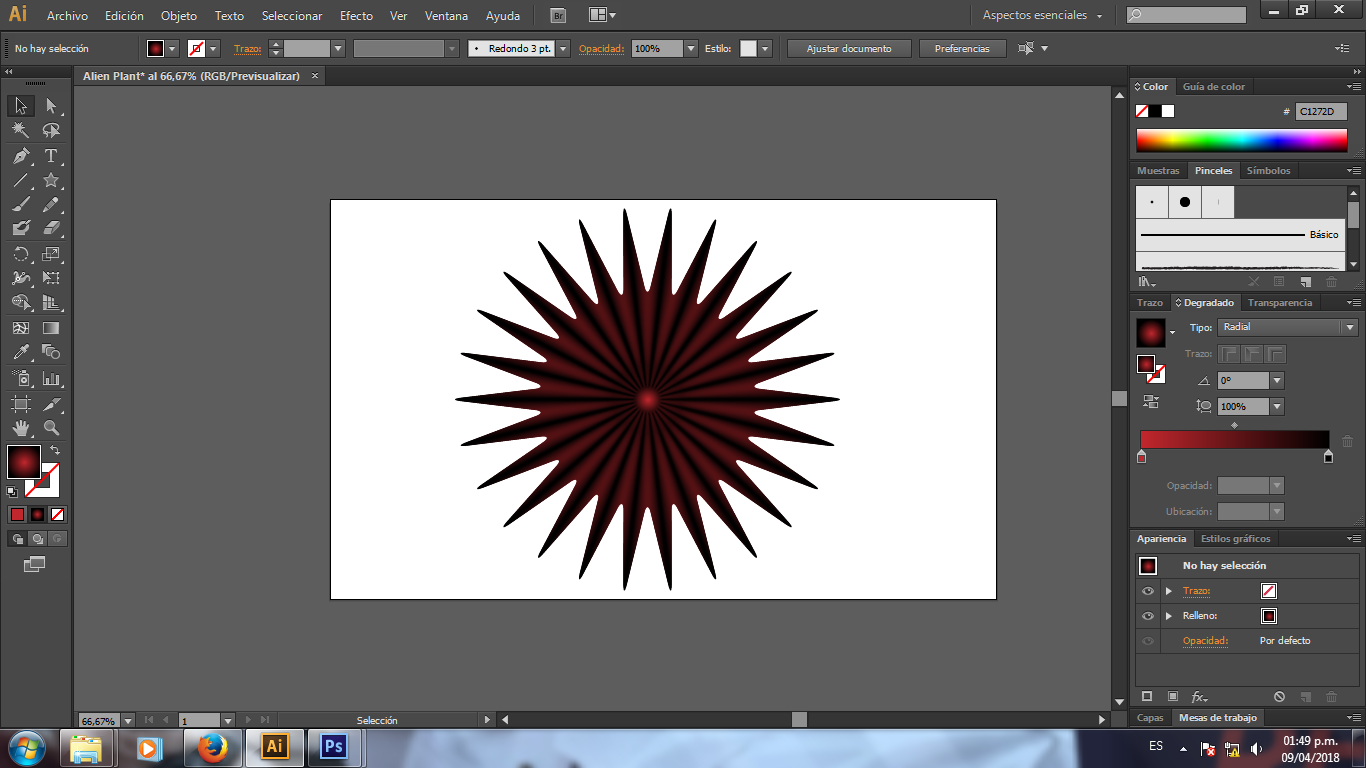Enable Draw Normal mode
The image size is (1366, 768).
[x=17, y=538]
